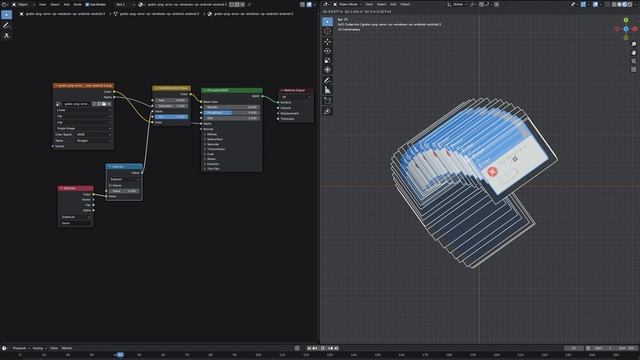Image resolution: width=640 pixels, height=360 pixels.
Task: Open Global transform orientation dropdown
Action: coord(458,4)
